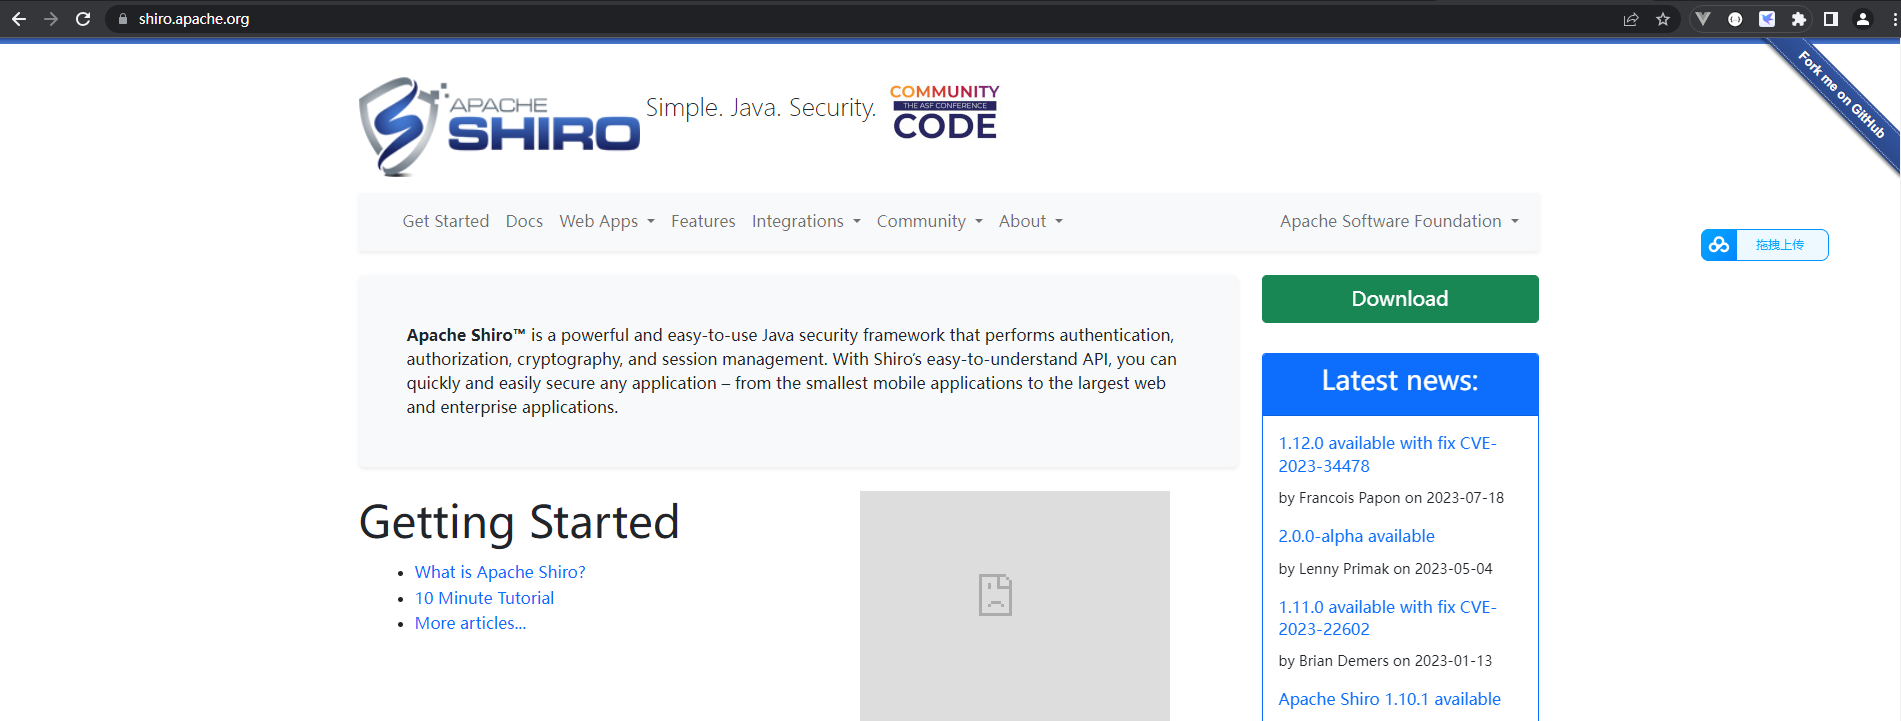
Task: Expand the Web Apps dropdown
Action: (607, 221)
